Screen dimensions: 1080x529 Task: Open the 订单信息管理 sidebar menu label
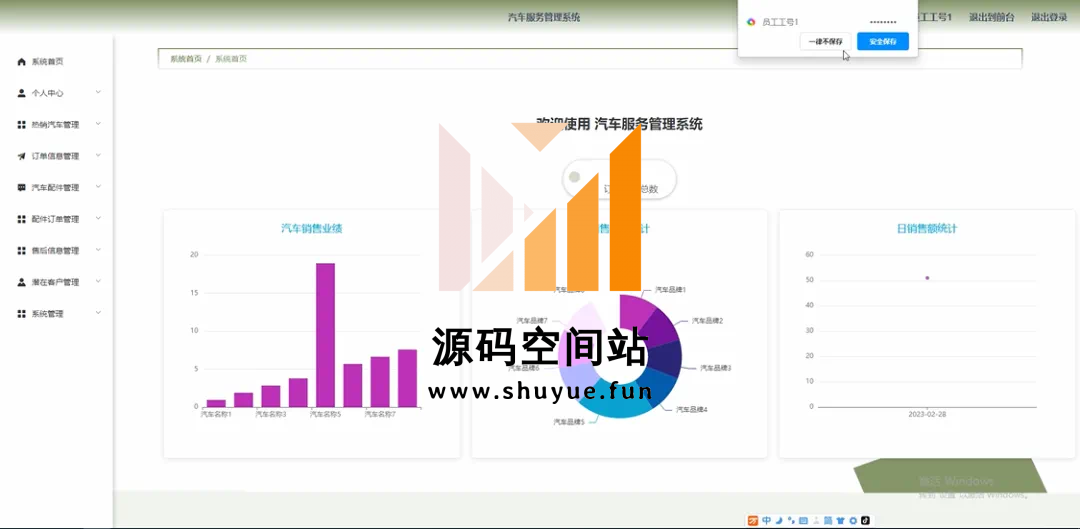click(55, 156)
